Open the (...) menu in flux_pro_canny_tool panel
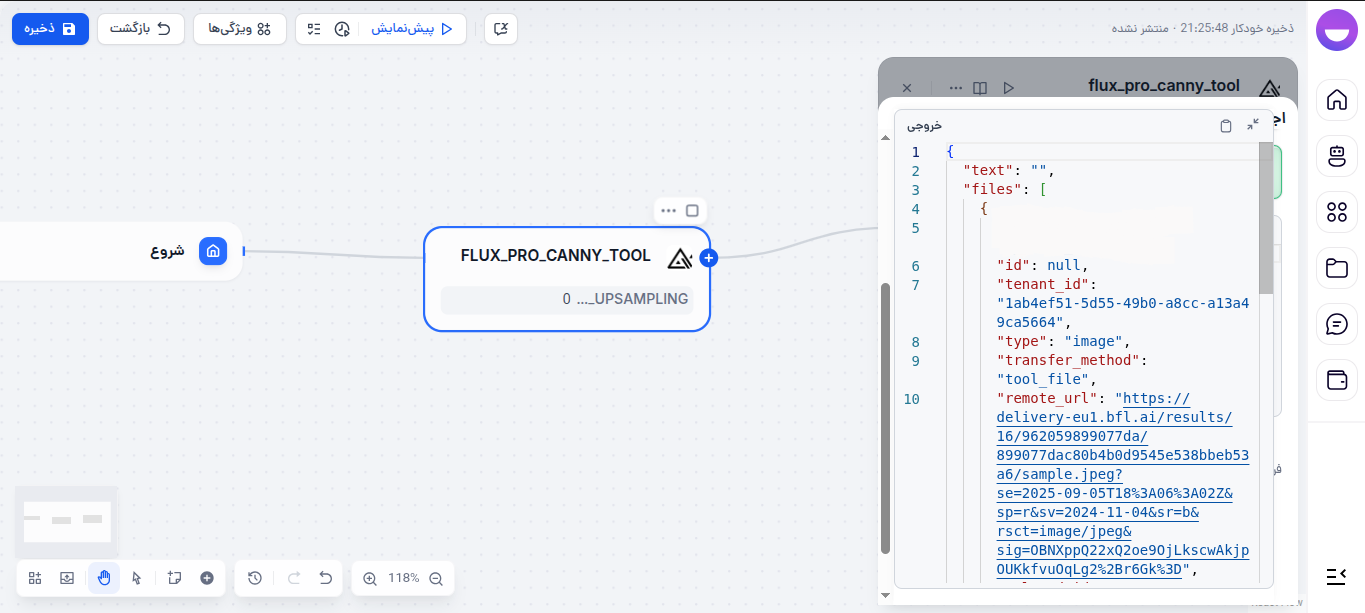The image size is (1365, 613). 955,87
